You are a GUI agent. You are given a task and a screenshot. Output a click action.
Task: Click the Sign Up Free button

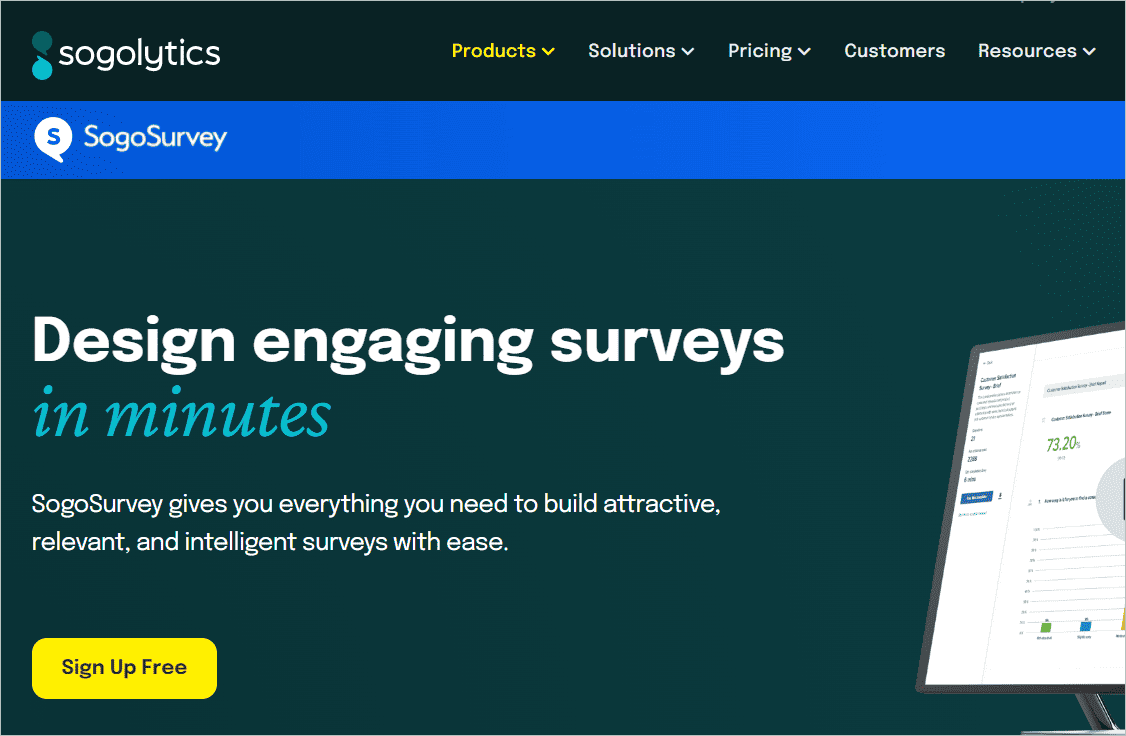123,667
